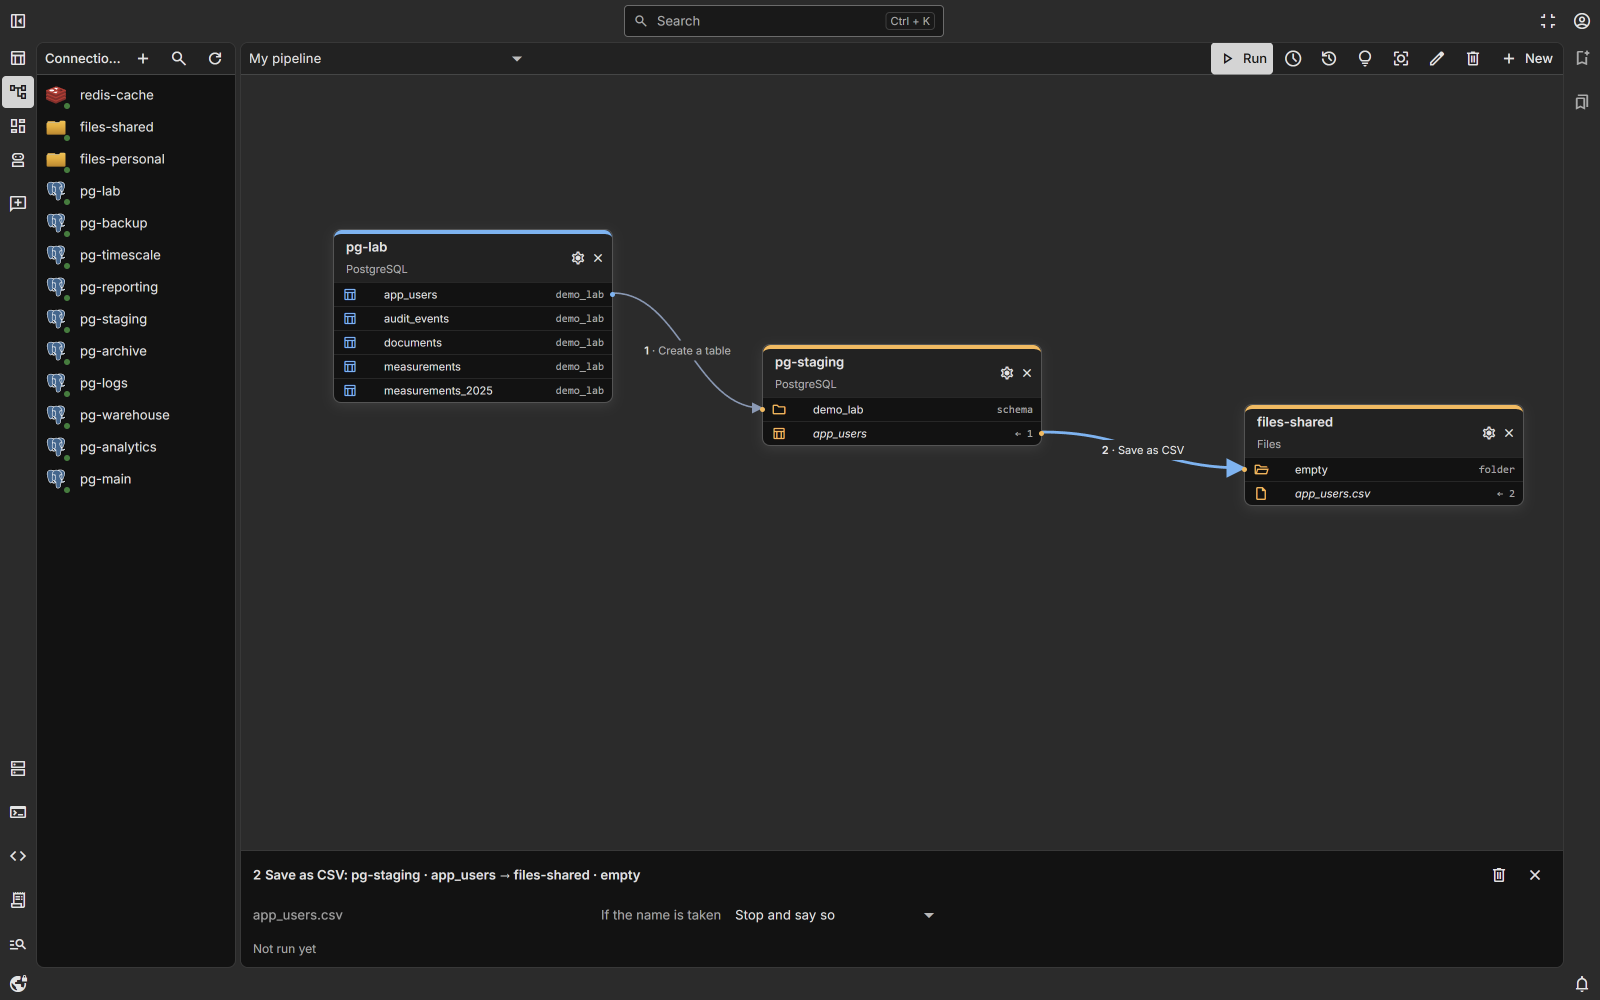Viewport: 1600px width, 1000px height.
Task: Delete the Save as CSV step
Action: point(1499,875)
